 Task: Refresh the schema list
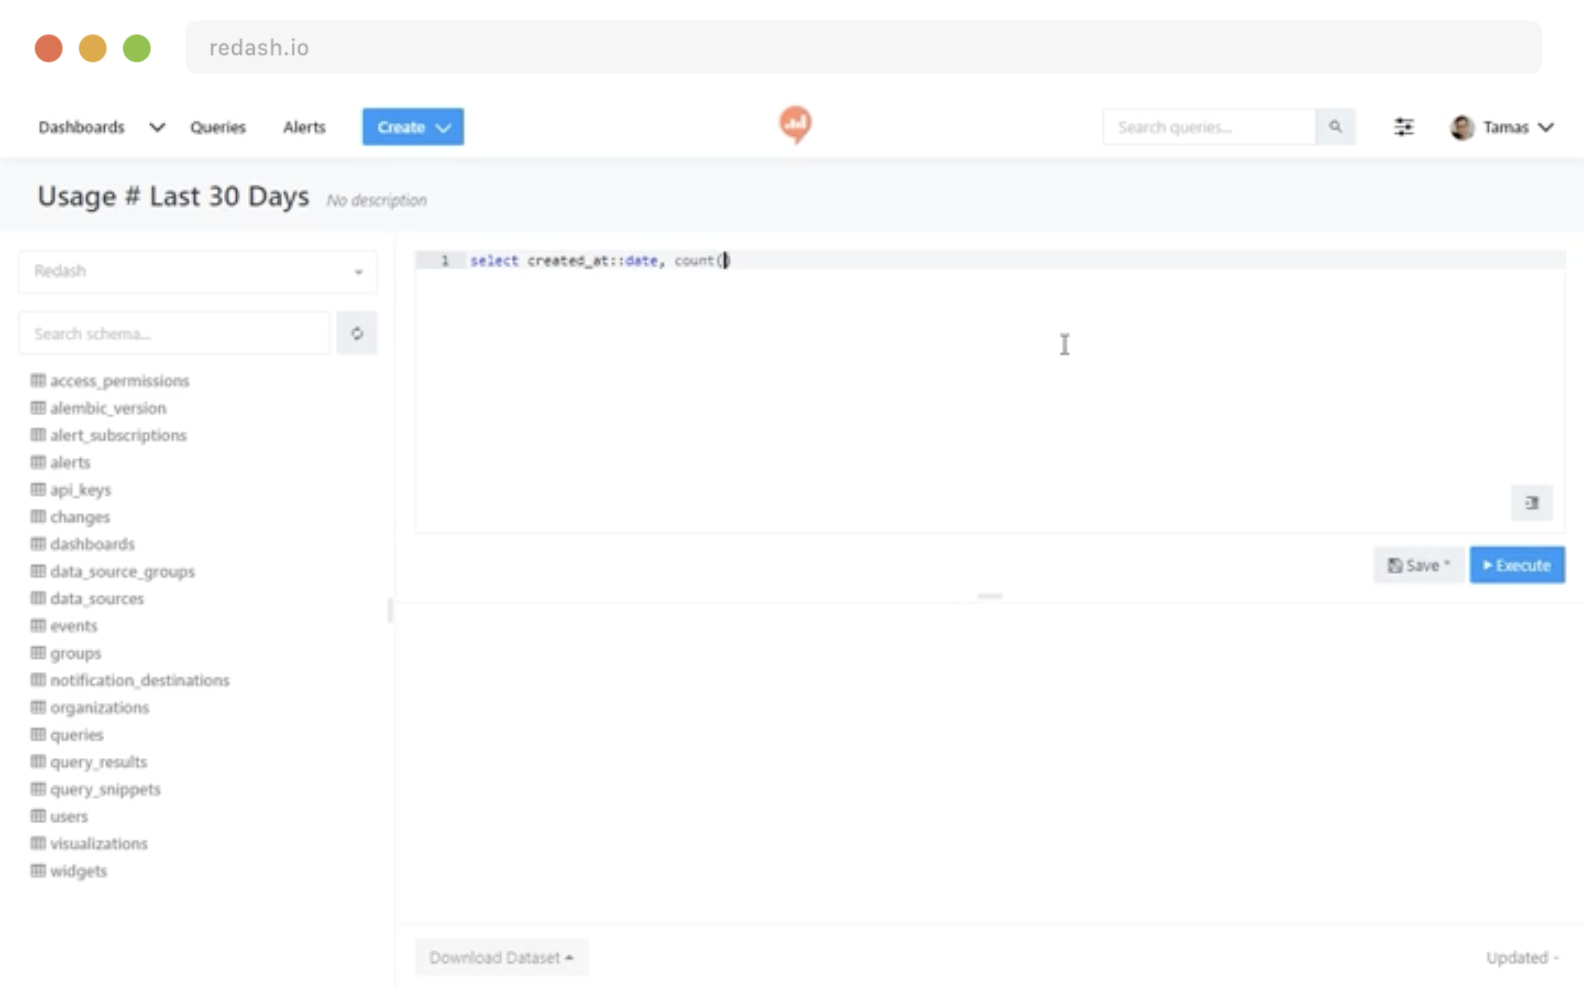point(357,334)
